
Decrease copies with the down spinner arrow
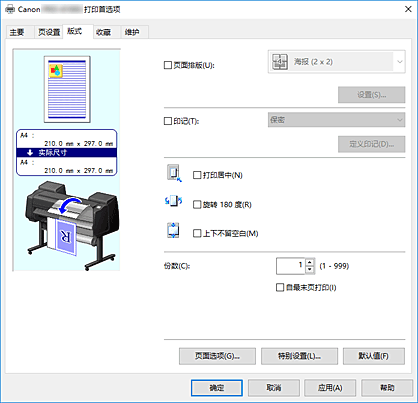point(310,270)
